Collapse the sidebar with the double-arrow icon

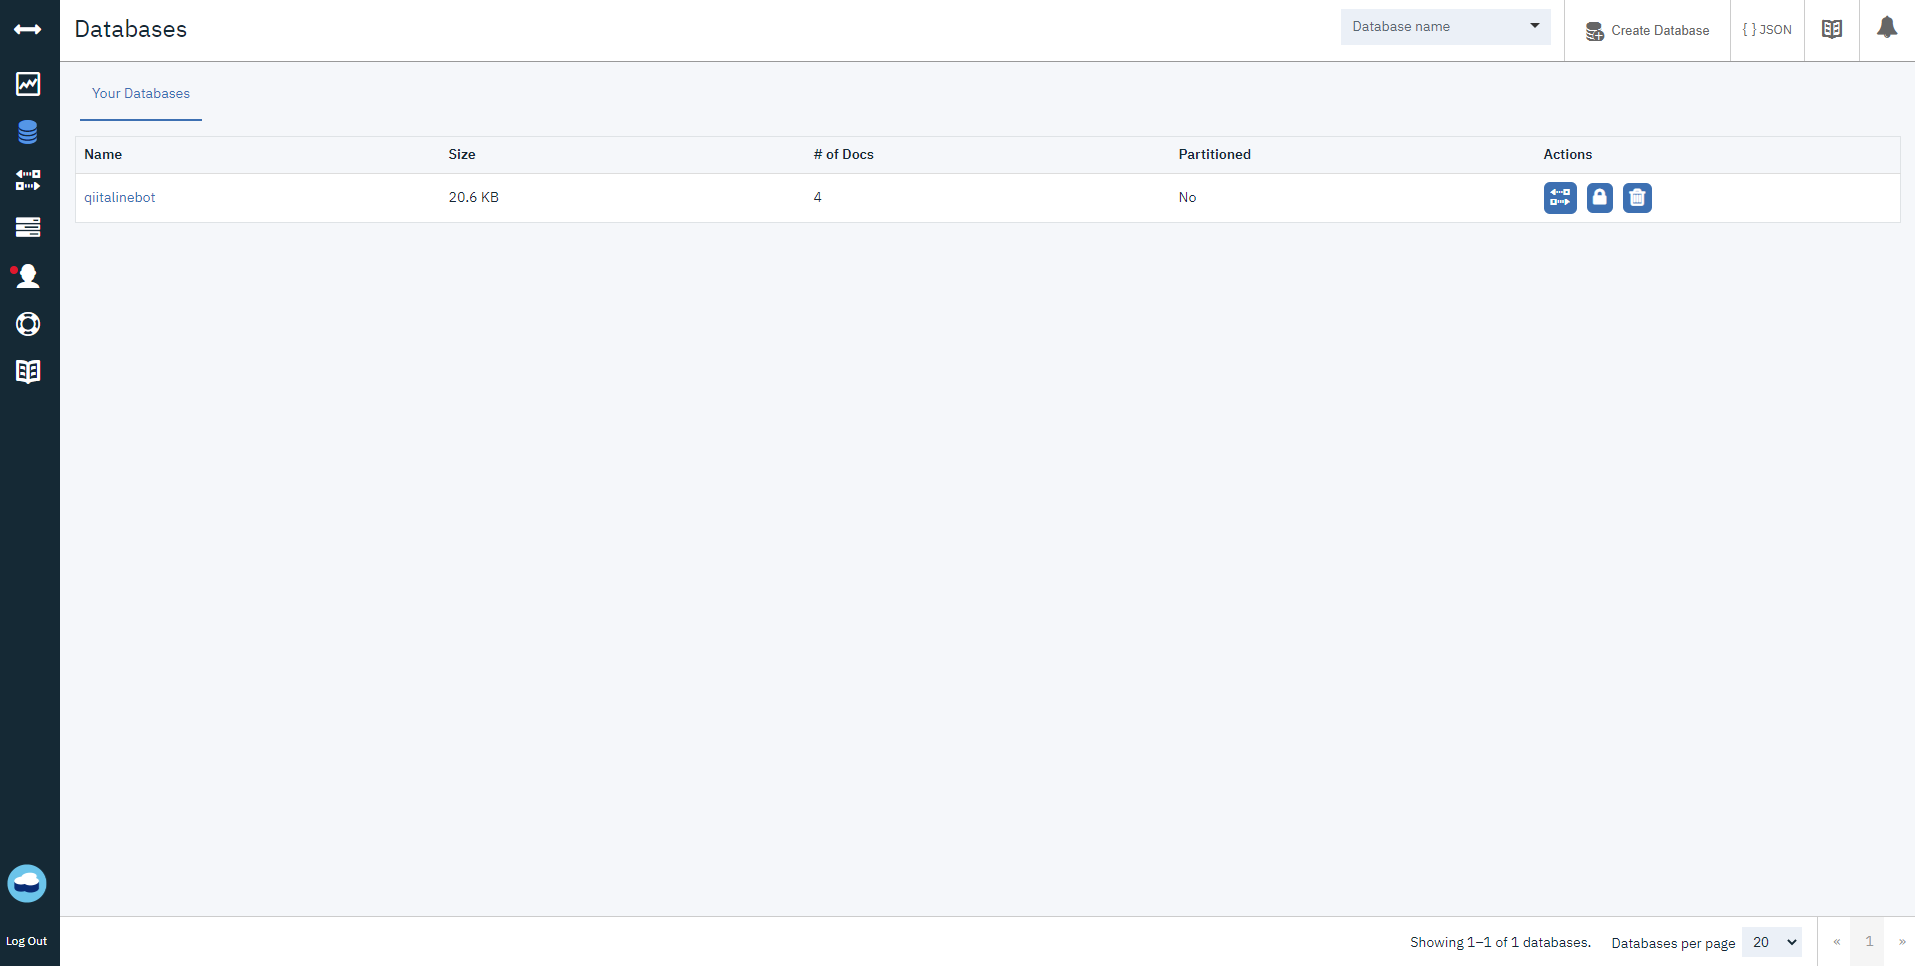[x=28, y=30]
